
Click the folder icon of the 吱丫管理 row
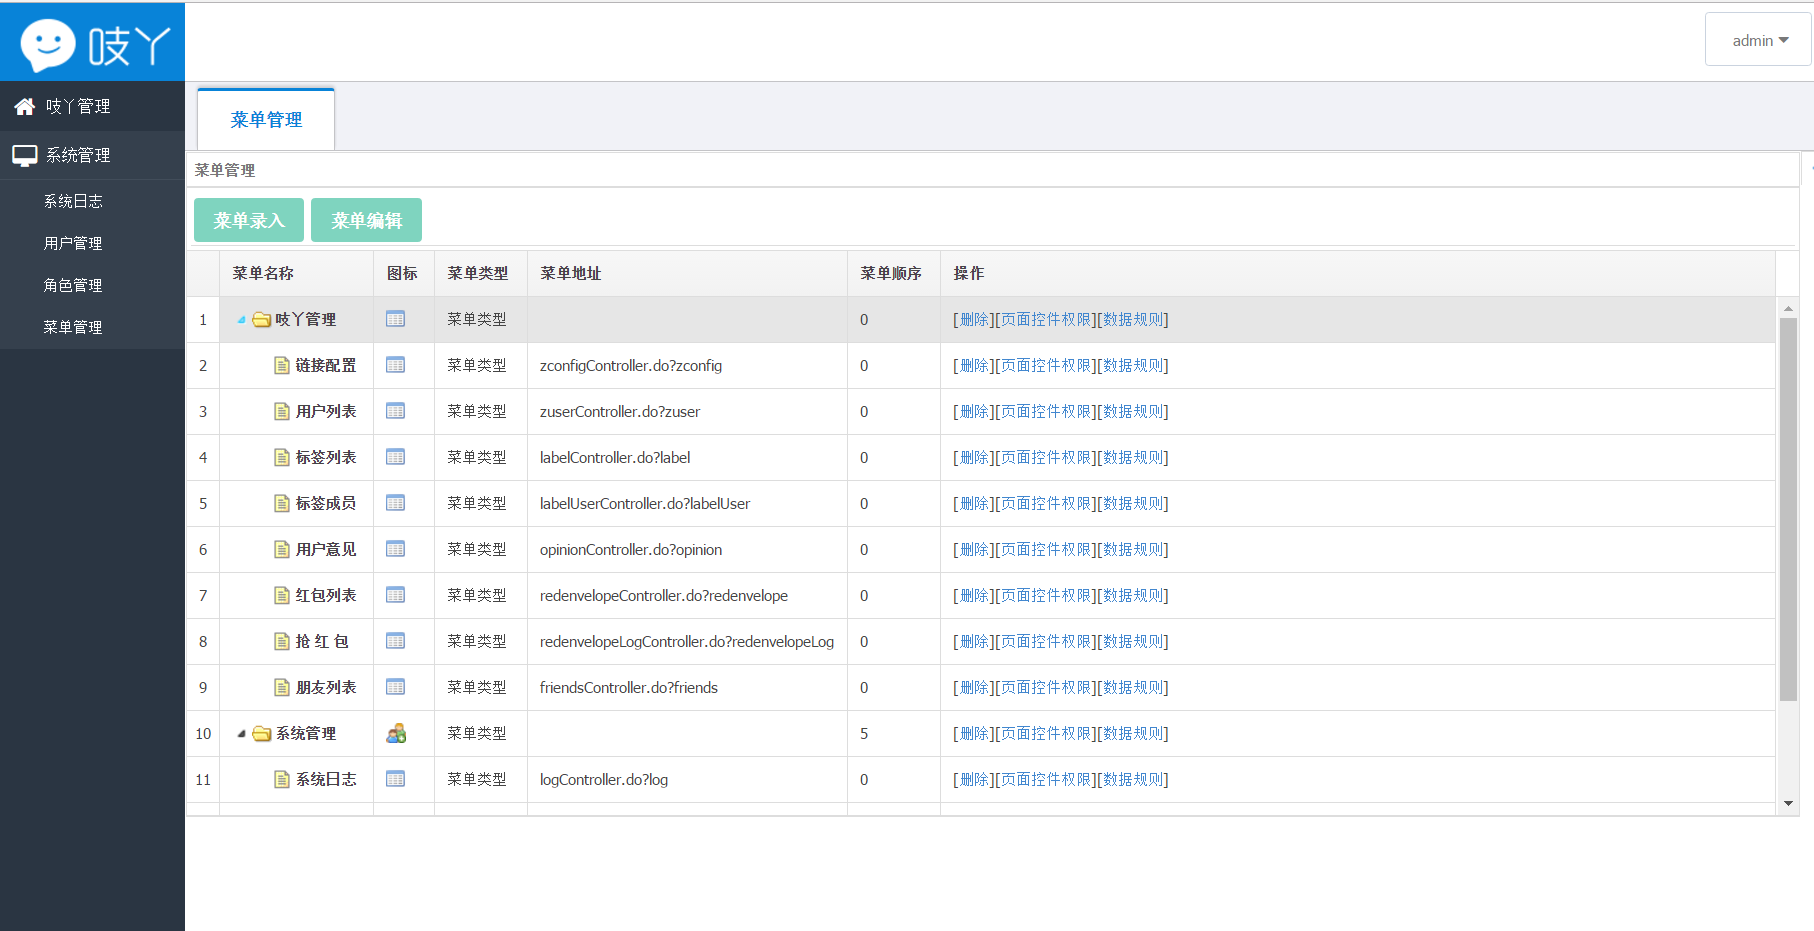click(x=262, y=320)
